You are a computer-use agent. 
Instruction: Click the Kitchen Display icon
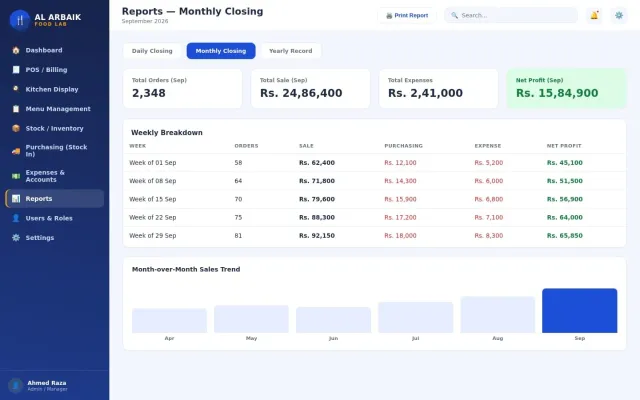[x=16, y=89]
